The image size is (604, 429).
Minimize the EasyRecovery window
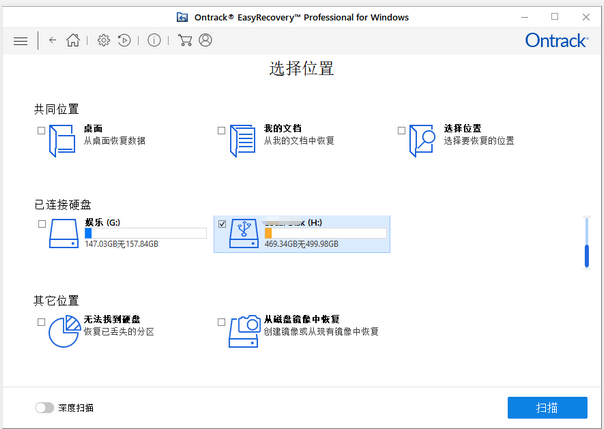(525, 17)
